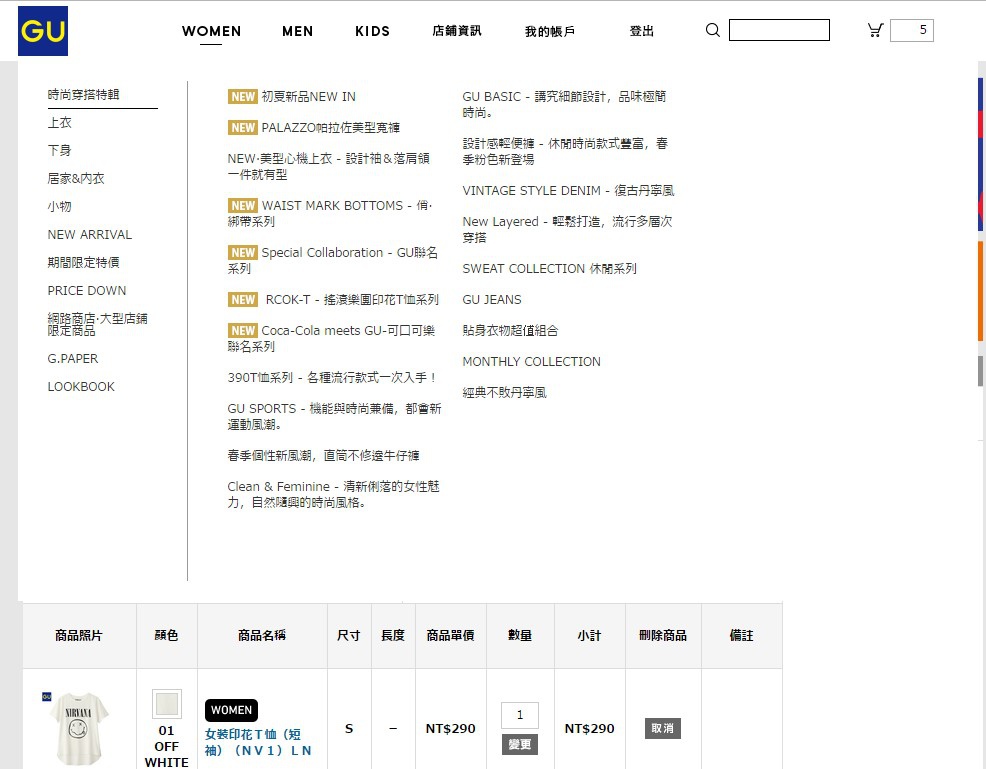Viewport: 986px width, 769px height.
Task: Click the Nirvana T-shirt product thumbnail
Action: click(x=78, y=728)
